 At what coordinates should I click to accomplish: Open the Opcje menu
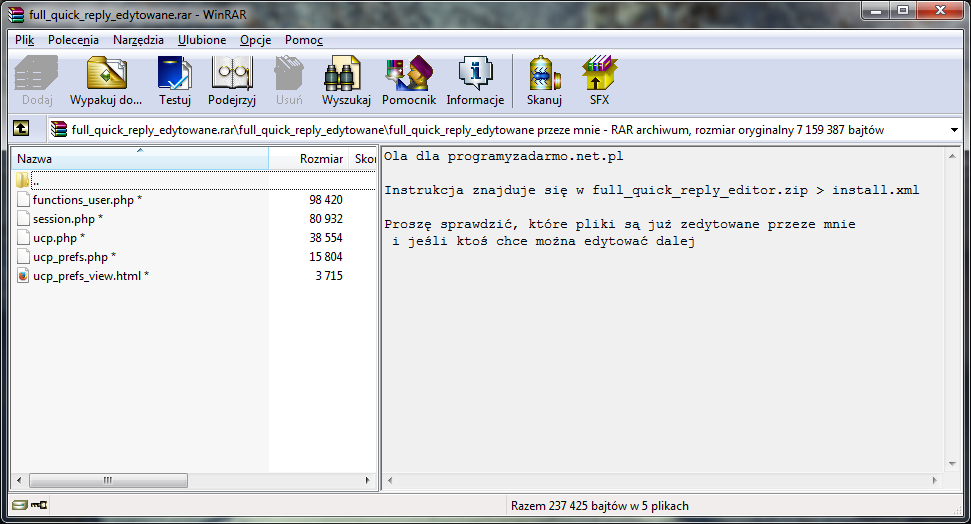tap(256, 40)
